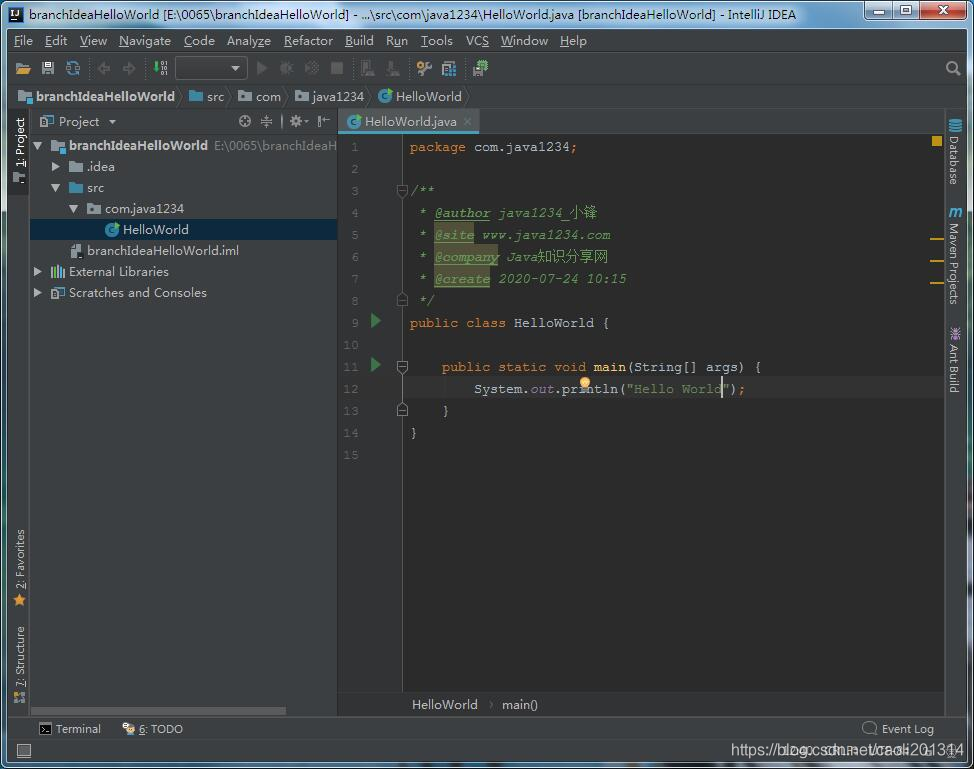Image resolution: width=974 pixels, height=769 pixels.
Task: Toggle the Maven Projects tool window
Action: click(954, 256)
